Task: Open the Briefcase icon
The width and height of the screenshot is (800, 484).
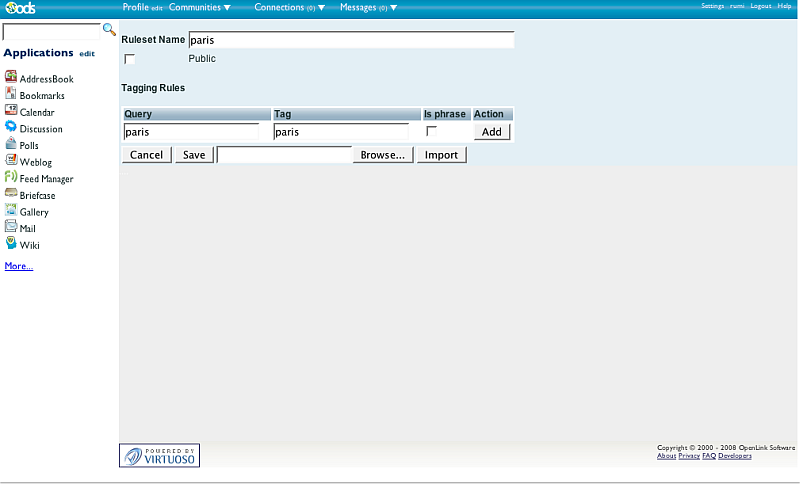Action: [11, 195]
